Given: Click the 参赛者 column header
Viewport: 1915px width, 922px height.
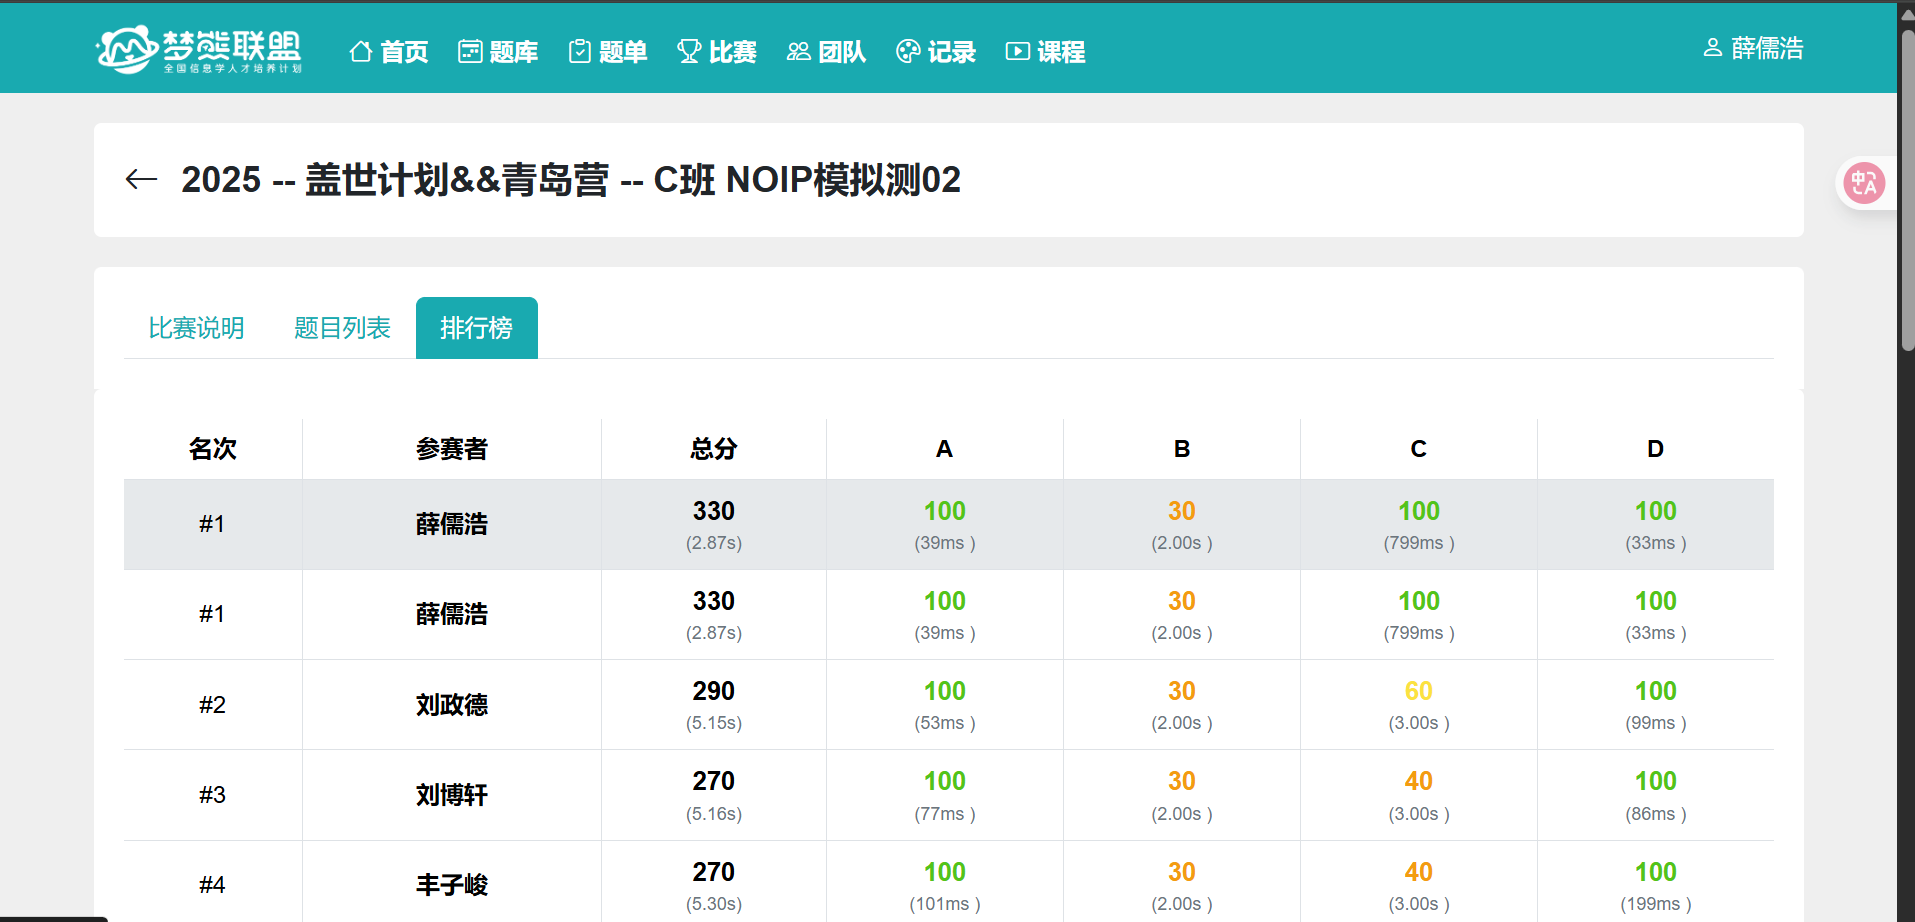Looking at the screenshot, I should (452, 449).
